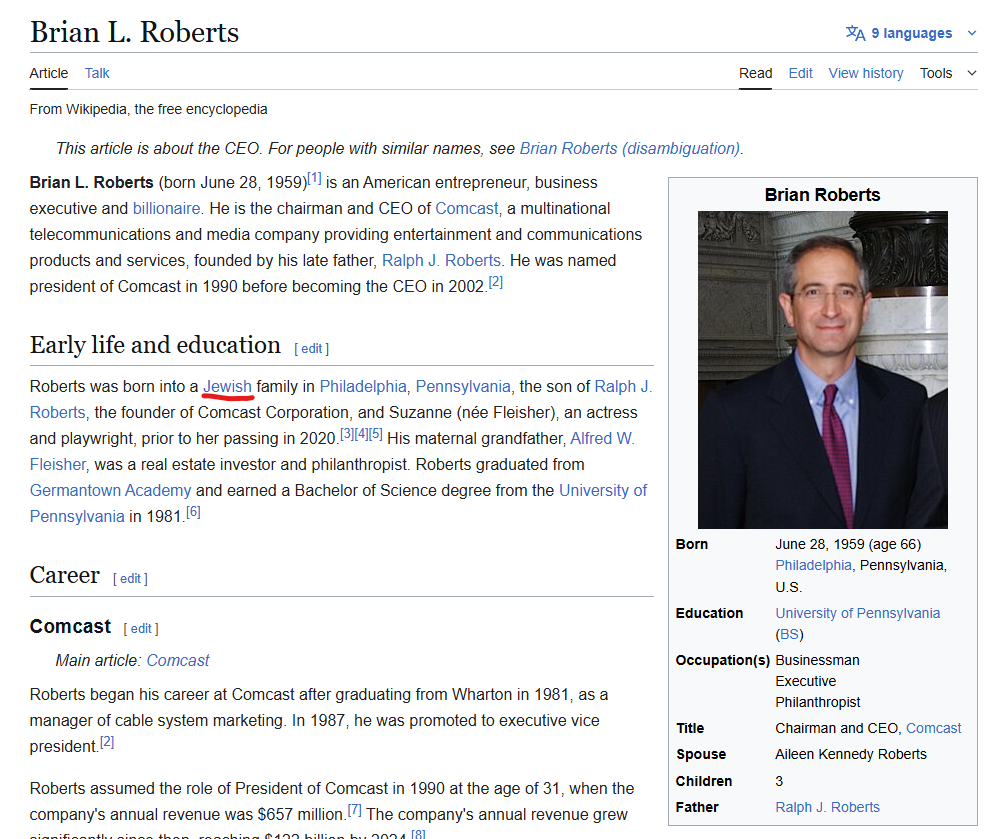Click 'From Wikipedia, the free encyclopedia' text
The height and width of the screenshot is (839, 984).
pos(148,109)
